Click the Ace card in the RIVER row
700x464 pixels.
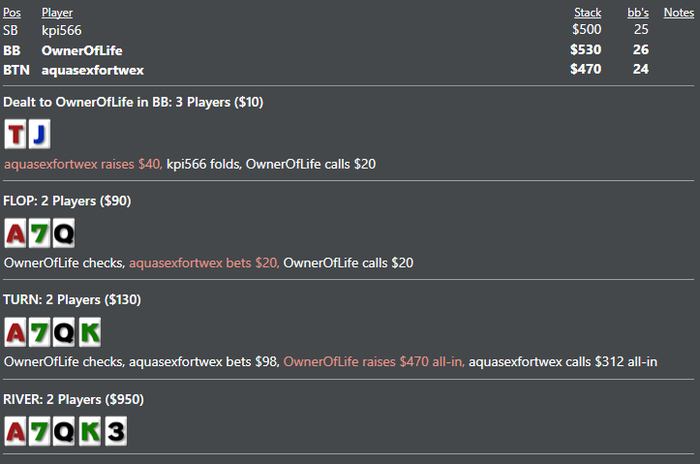click(x=15, y=431)
